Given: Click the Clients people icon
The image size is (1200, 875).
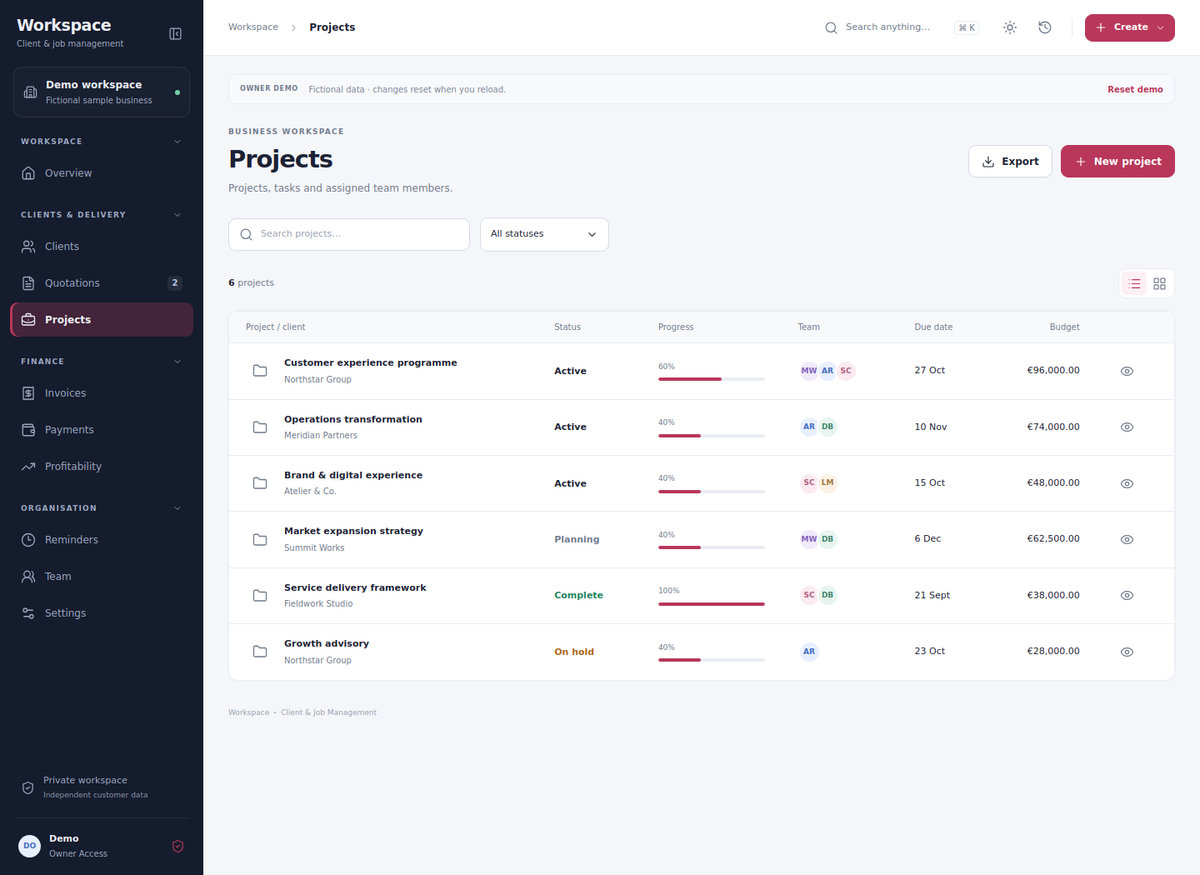Looking at the screenshot, I should click(x=29, y=246).
